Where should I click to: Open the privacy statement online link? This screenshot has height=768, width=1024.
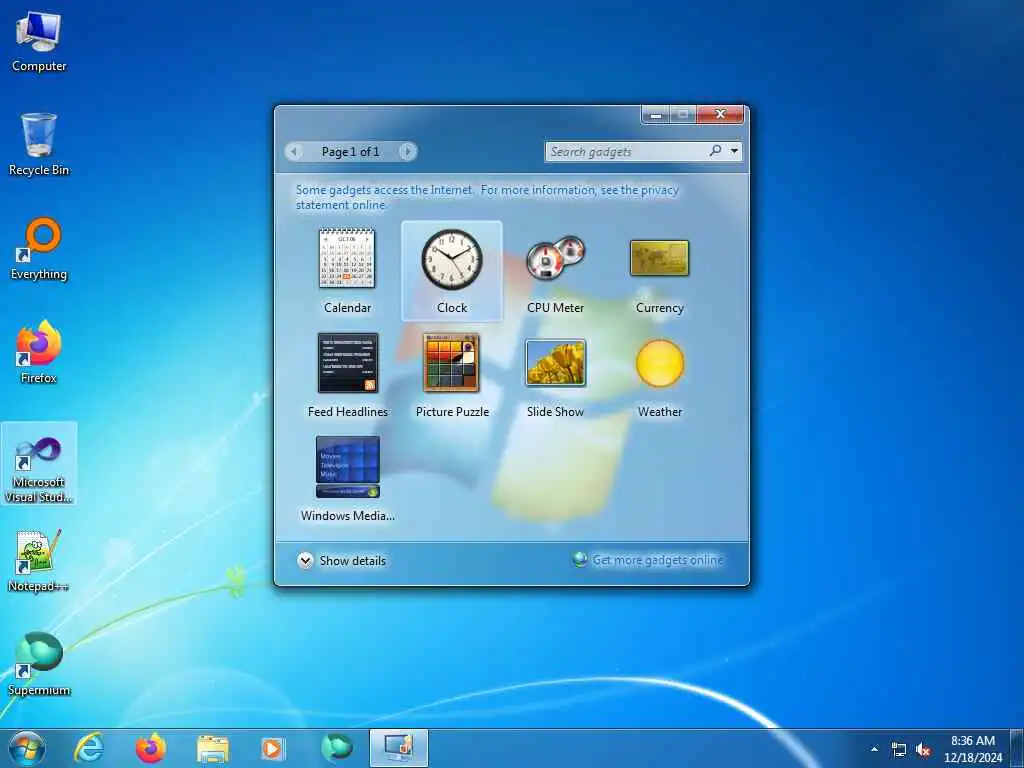(487, 197)
